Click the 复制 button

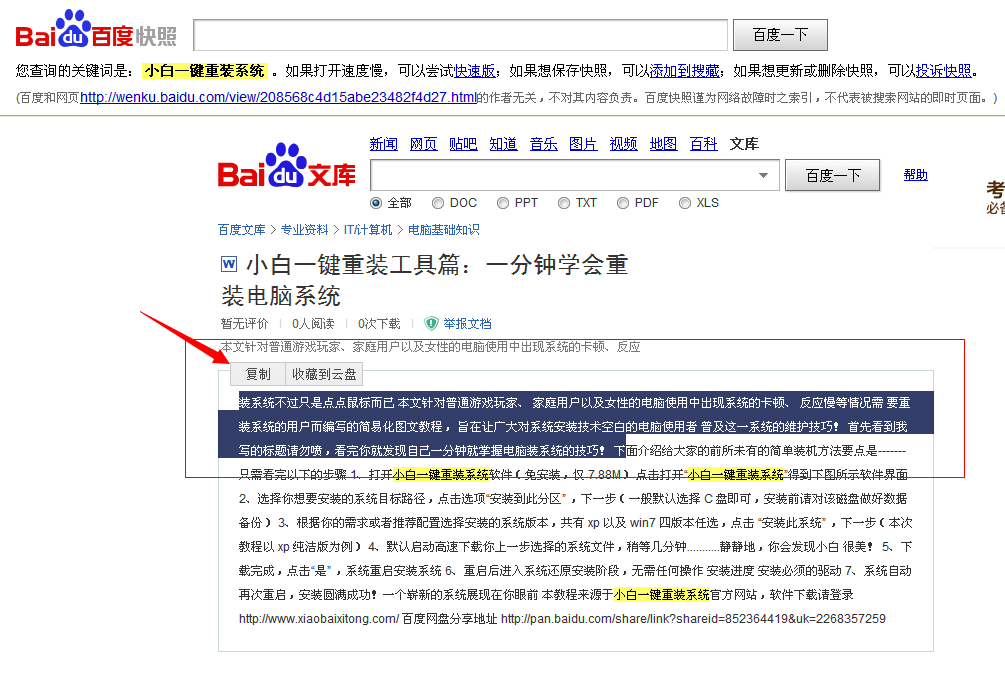coord(258,374)
